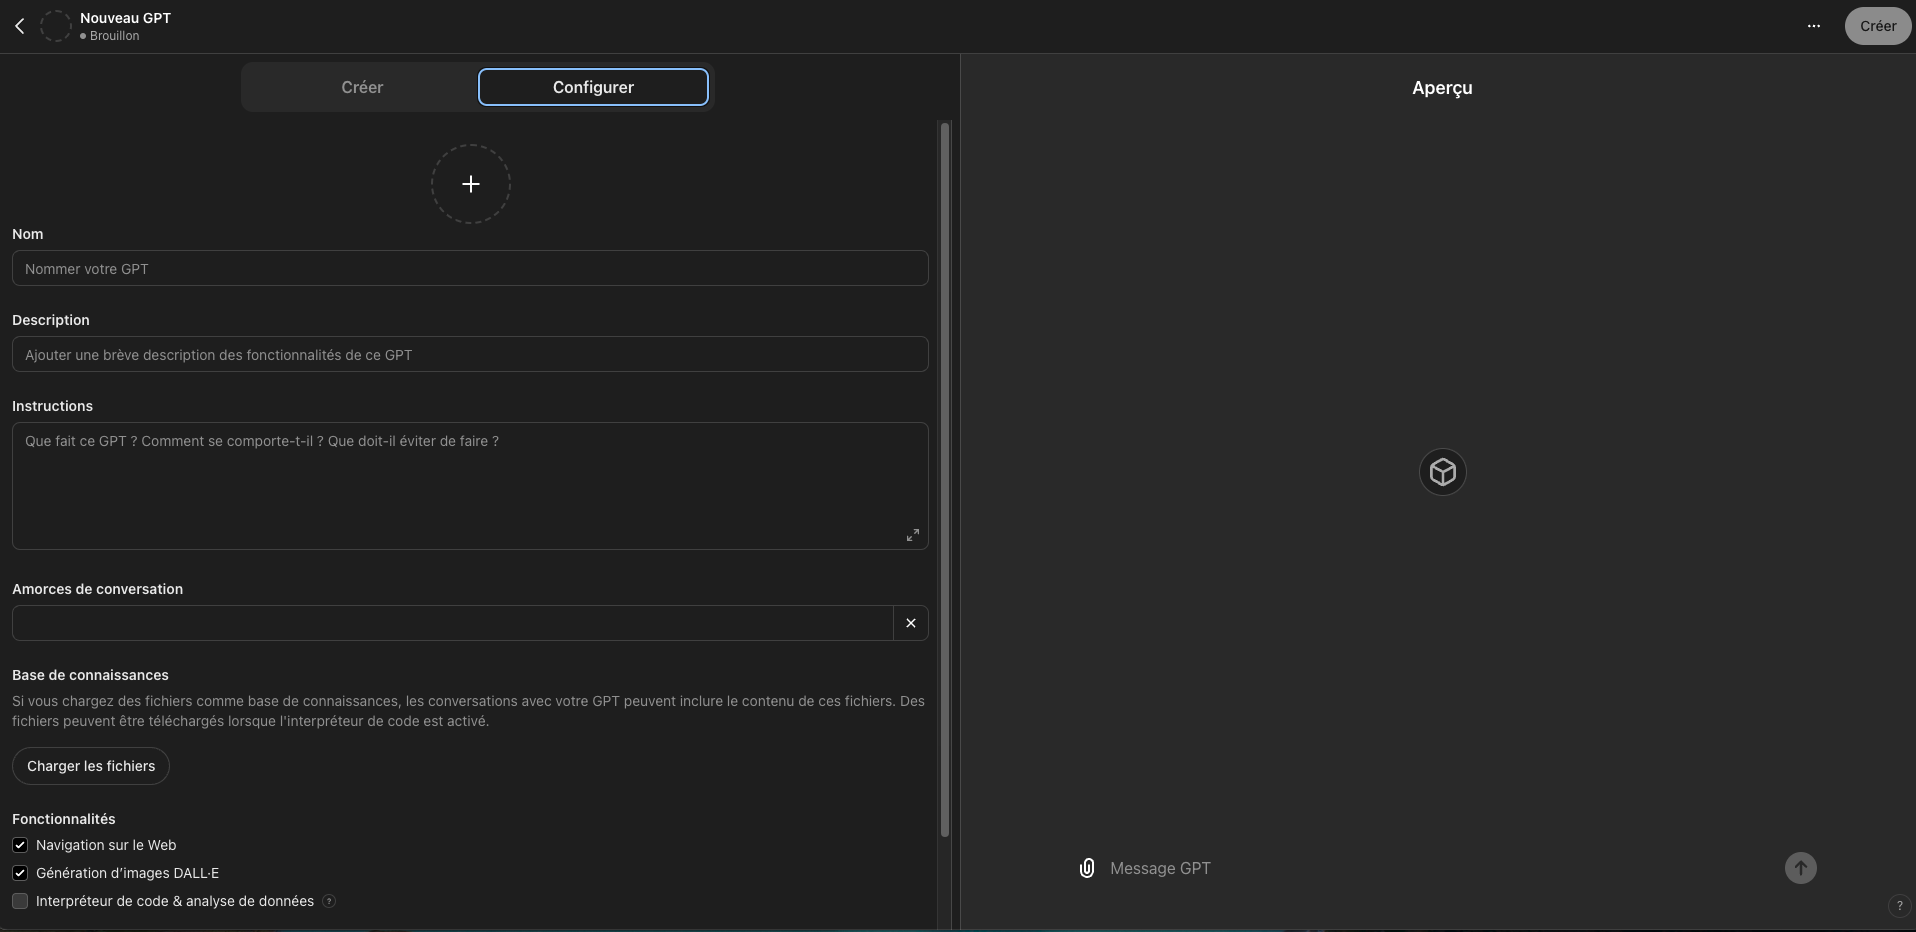Focus the Nom input field

tap(470, 268)
